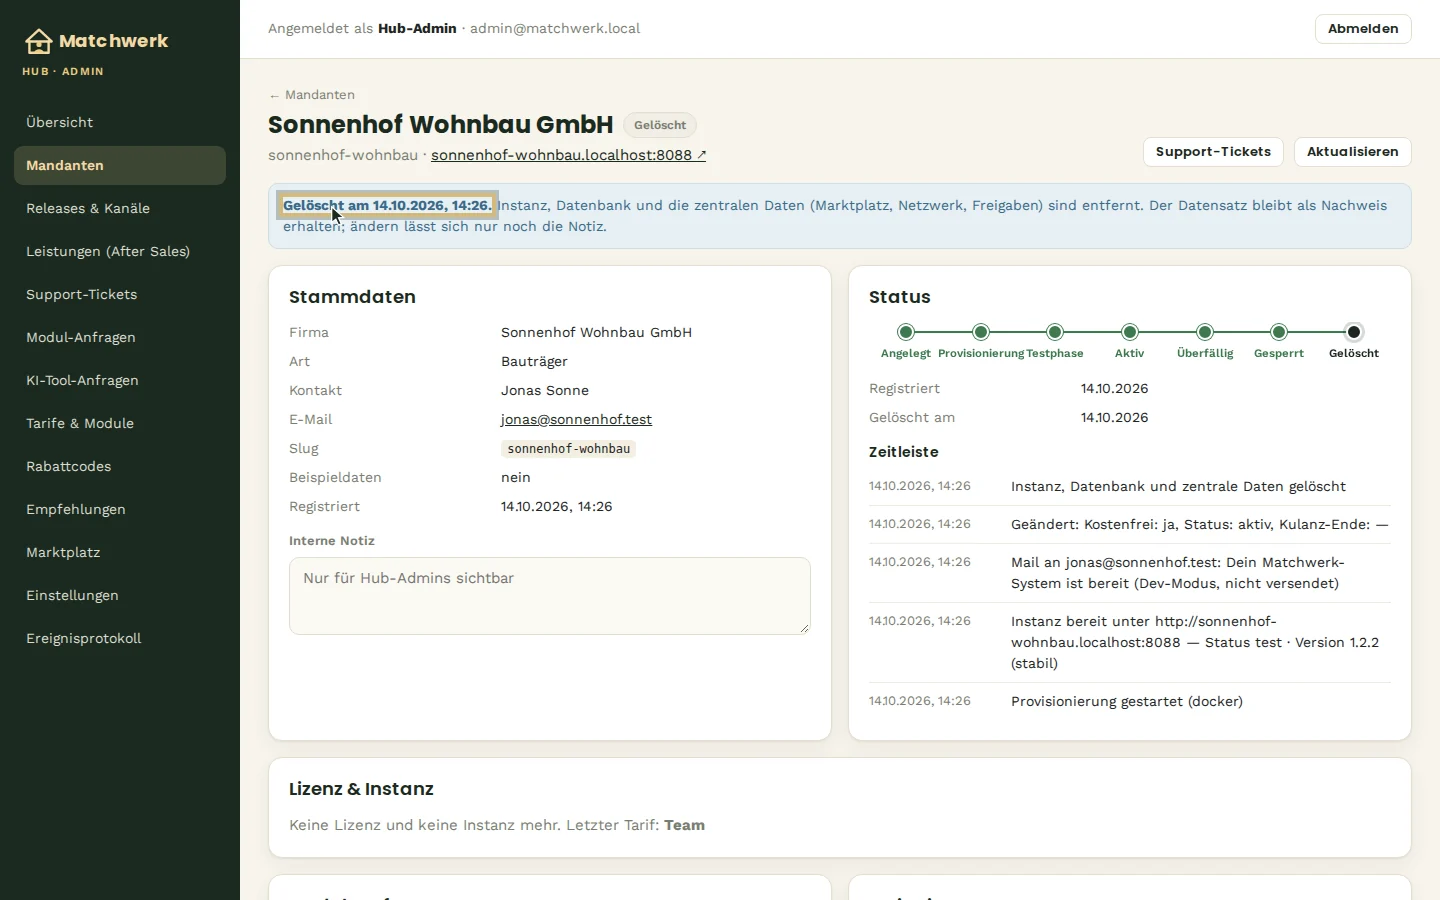1440x900 pixels.
Task: Click admin@matchwerk.local in the top bar
Action: tap(555, 29)
